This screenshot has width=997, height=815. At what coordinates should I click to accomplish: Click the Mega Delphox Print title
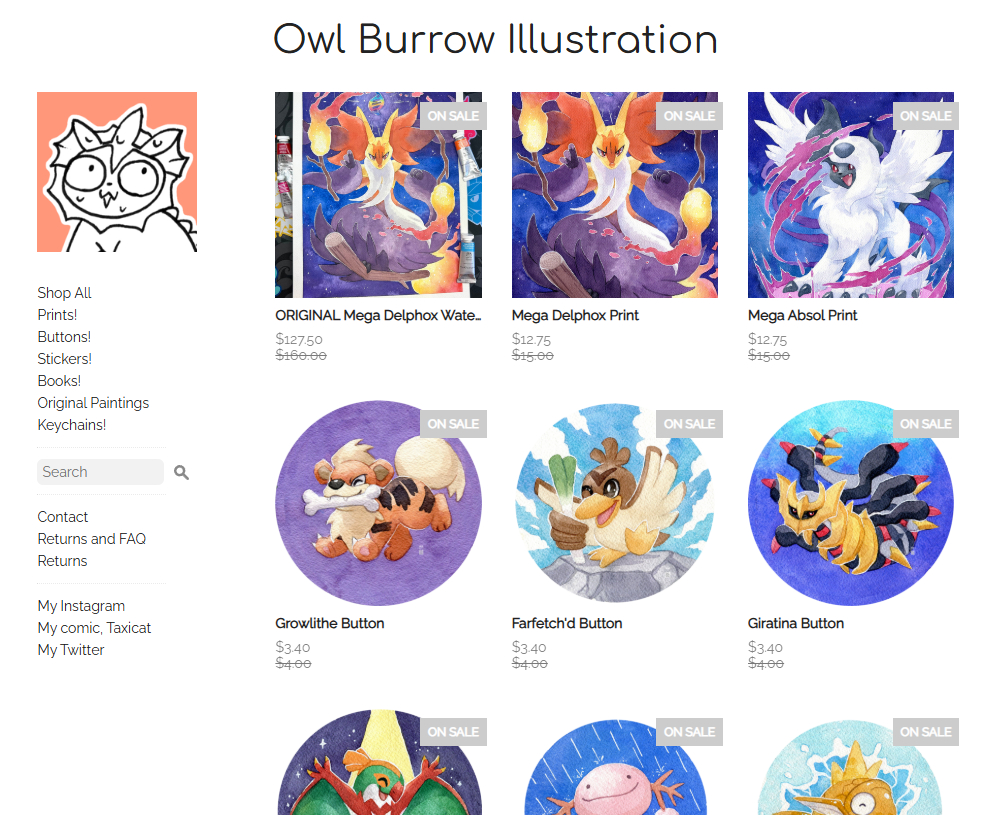575,315
